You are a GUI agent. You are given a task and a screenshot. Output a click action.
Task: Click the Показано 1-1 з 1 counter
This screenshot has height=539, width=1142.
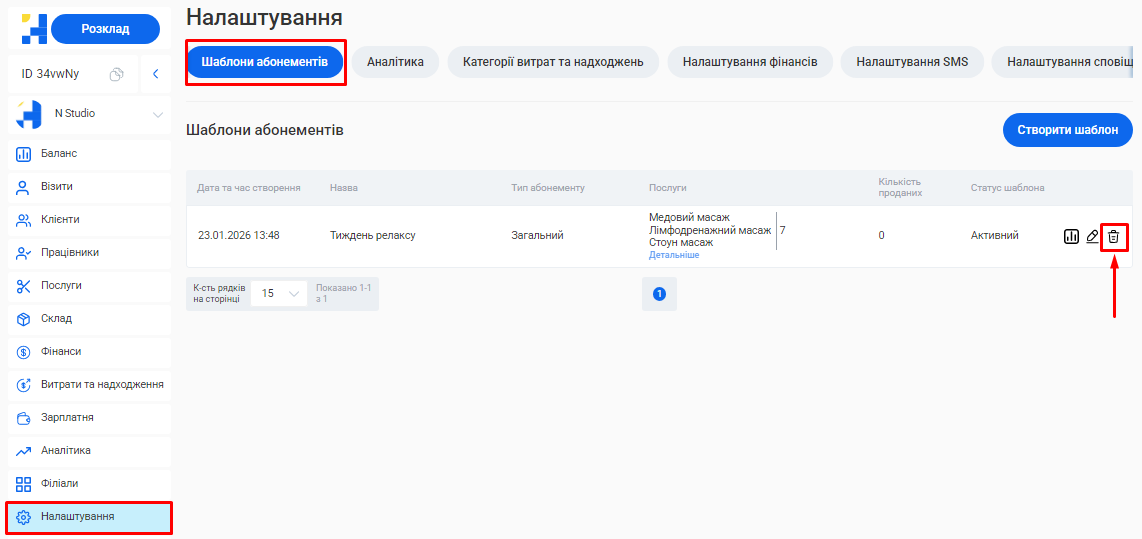[x=343, y=294]
